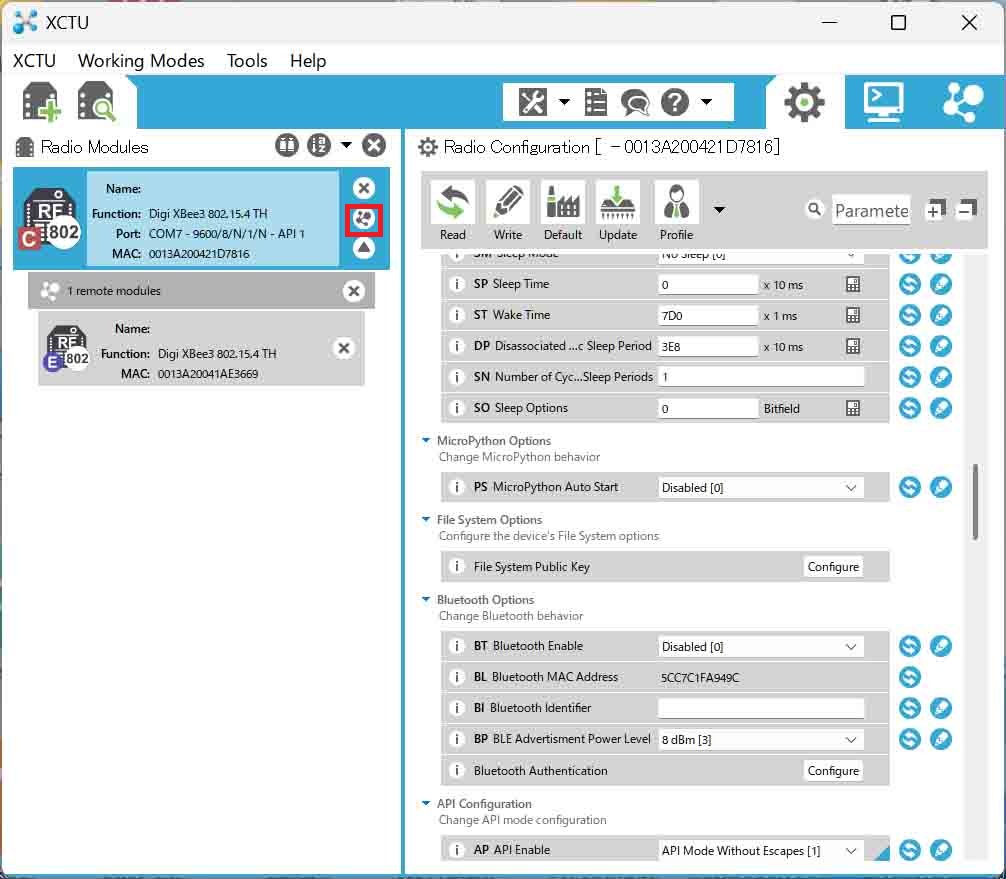Click the collapse all sections icon

coord(966,209)
